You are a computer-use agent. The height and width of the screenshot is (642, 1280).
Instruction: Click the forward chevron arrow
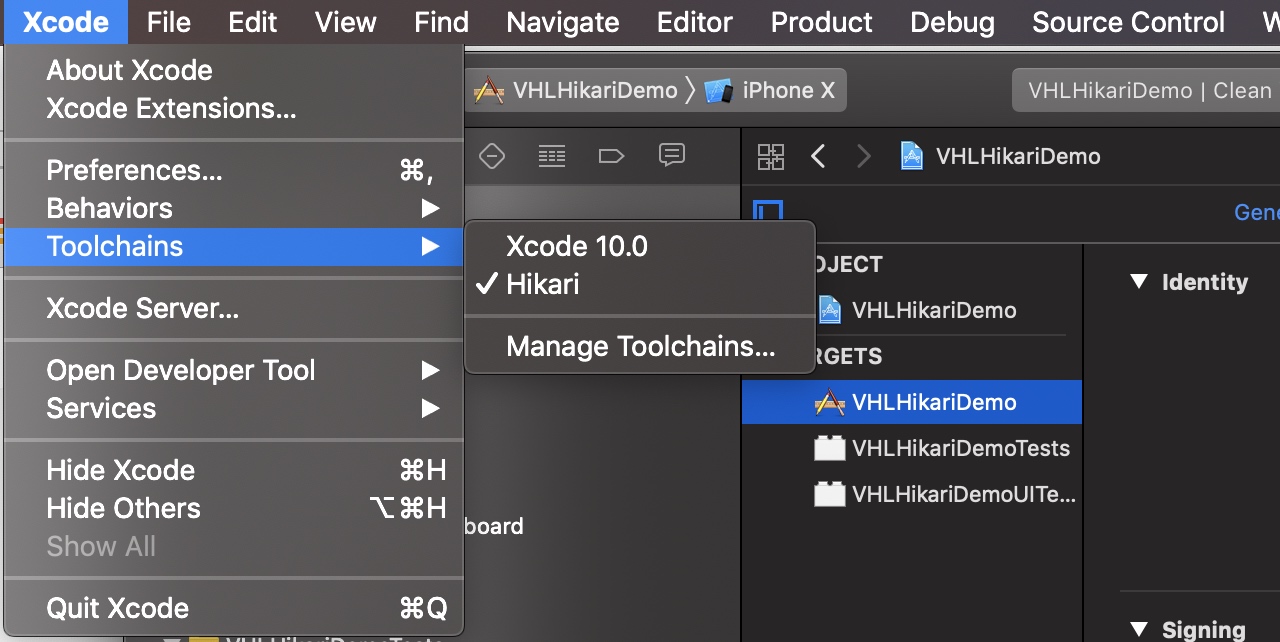864,156
